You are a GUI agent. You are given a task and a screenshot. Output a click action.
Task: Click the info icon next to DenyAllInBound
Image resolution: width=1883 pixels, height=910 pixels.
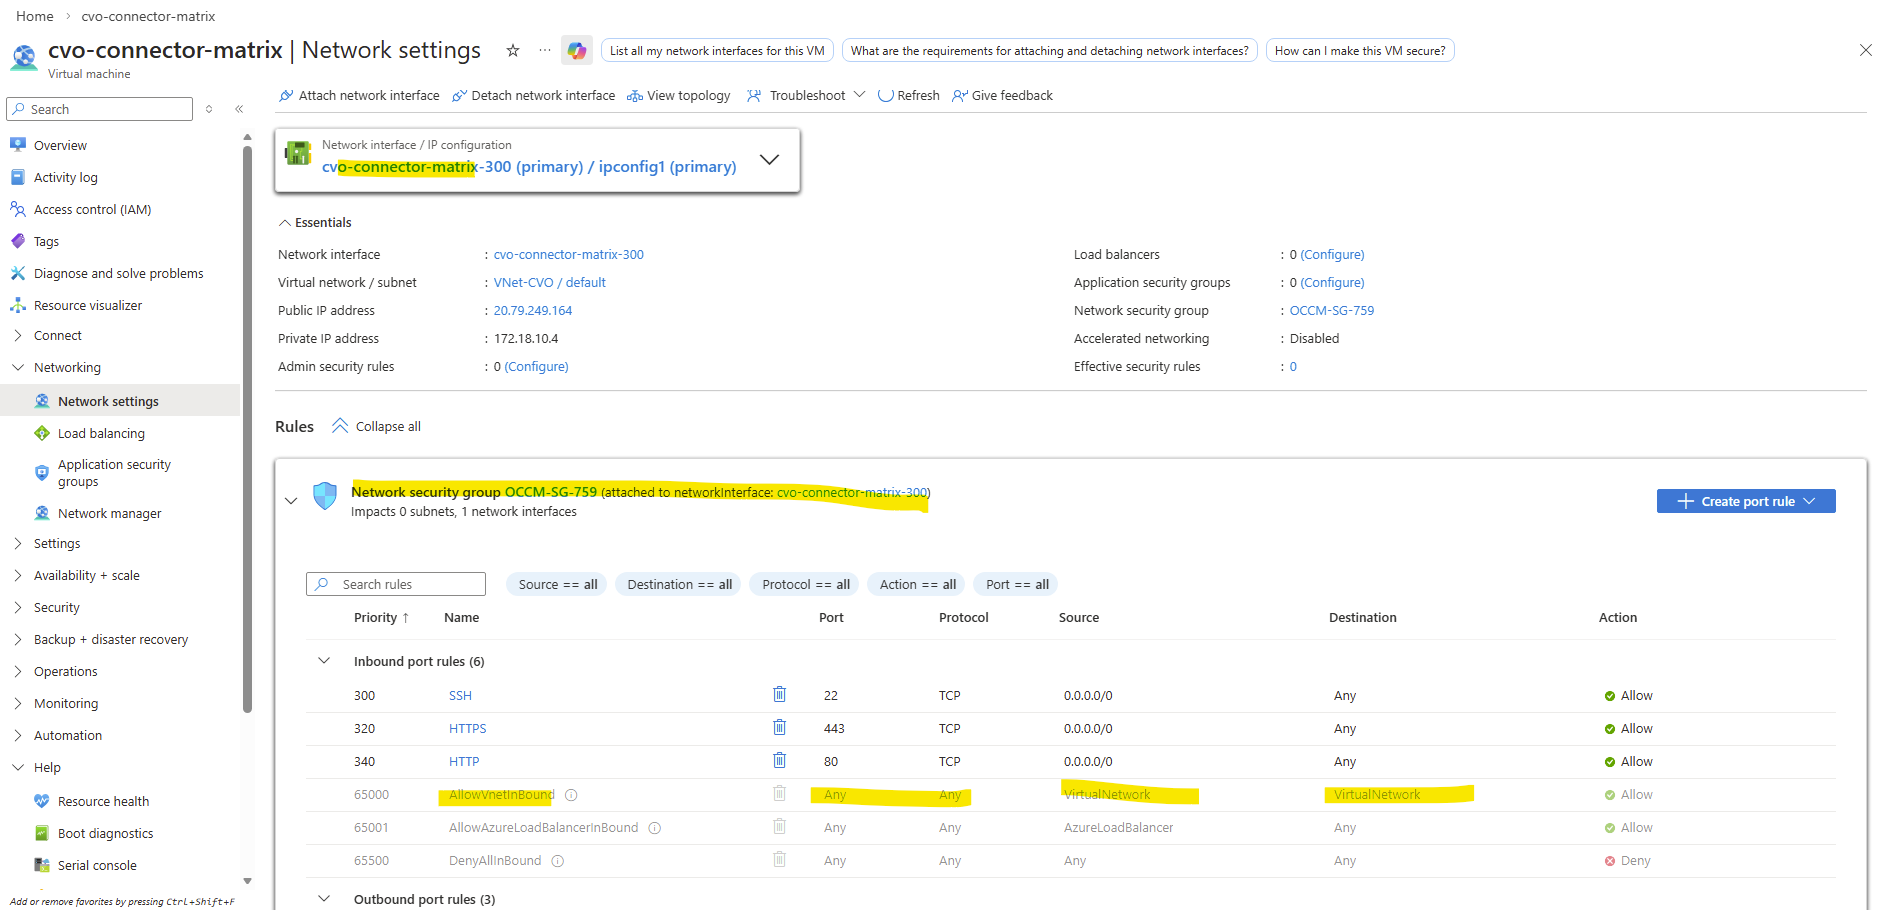coord(558,861)
